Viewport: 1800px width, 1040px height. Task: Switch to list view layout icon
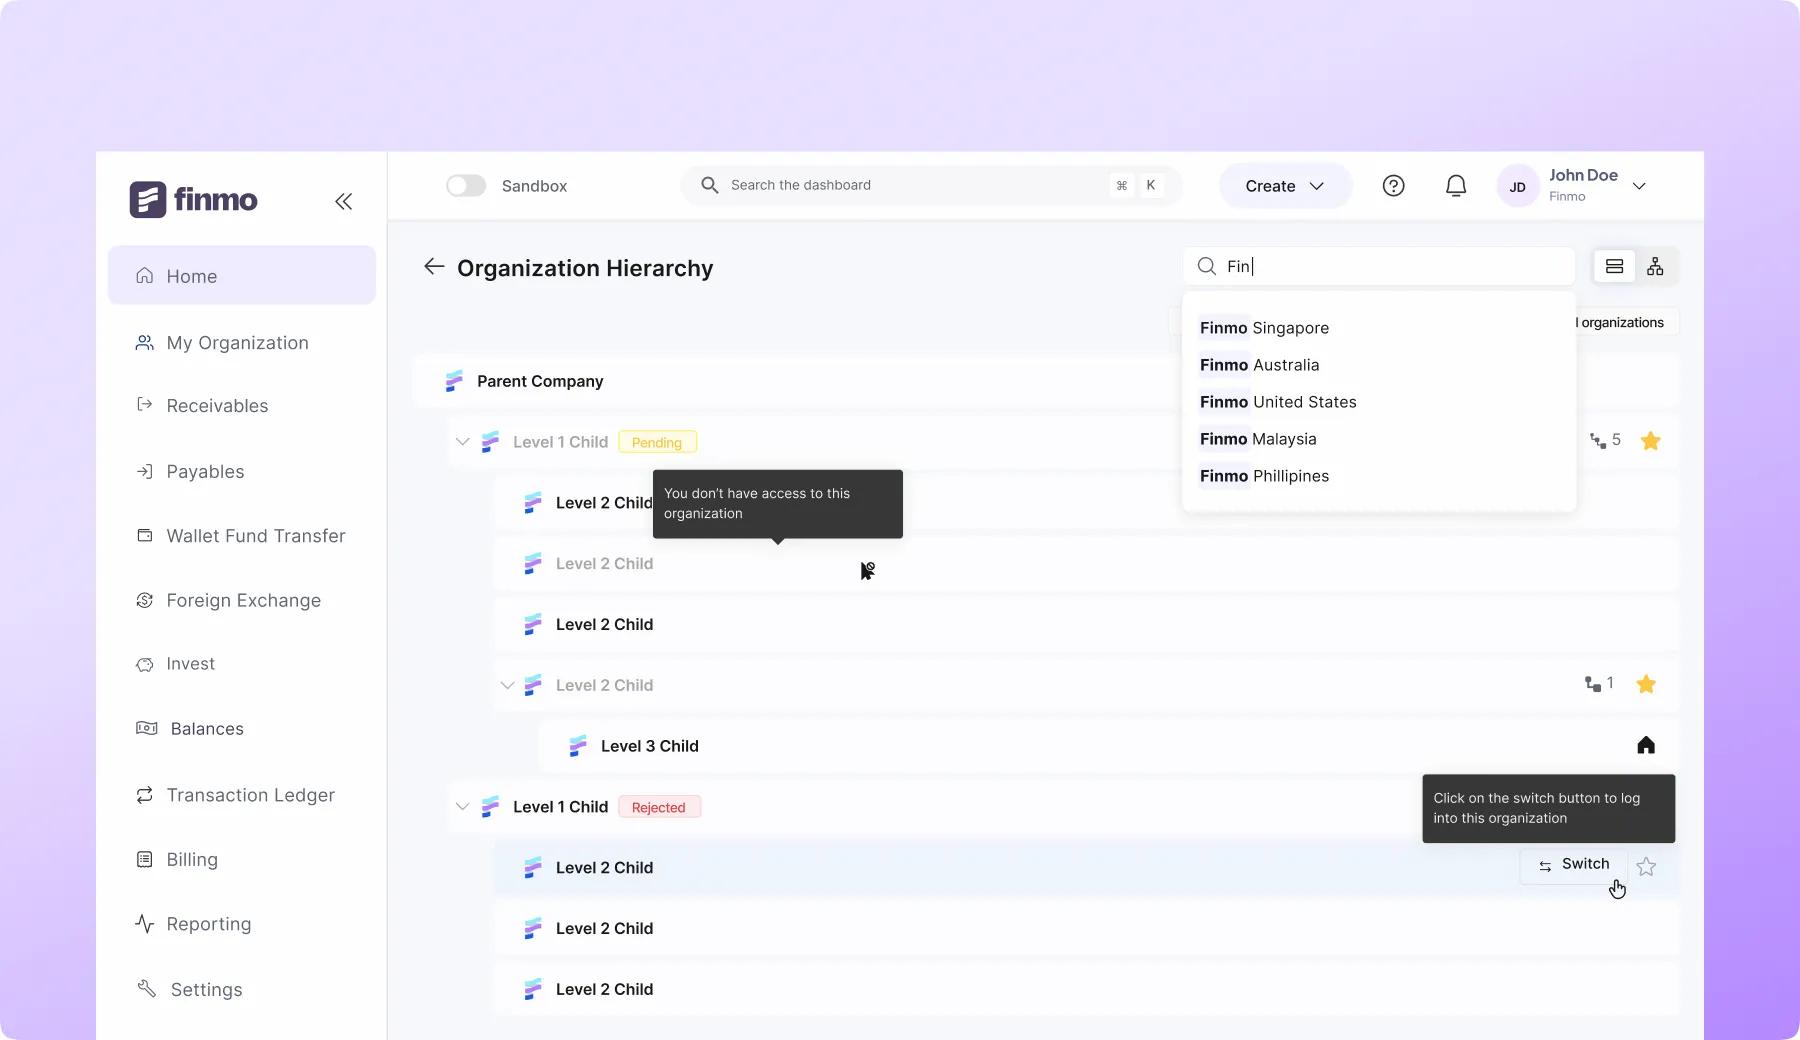tap(1614, 266)
